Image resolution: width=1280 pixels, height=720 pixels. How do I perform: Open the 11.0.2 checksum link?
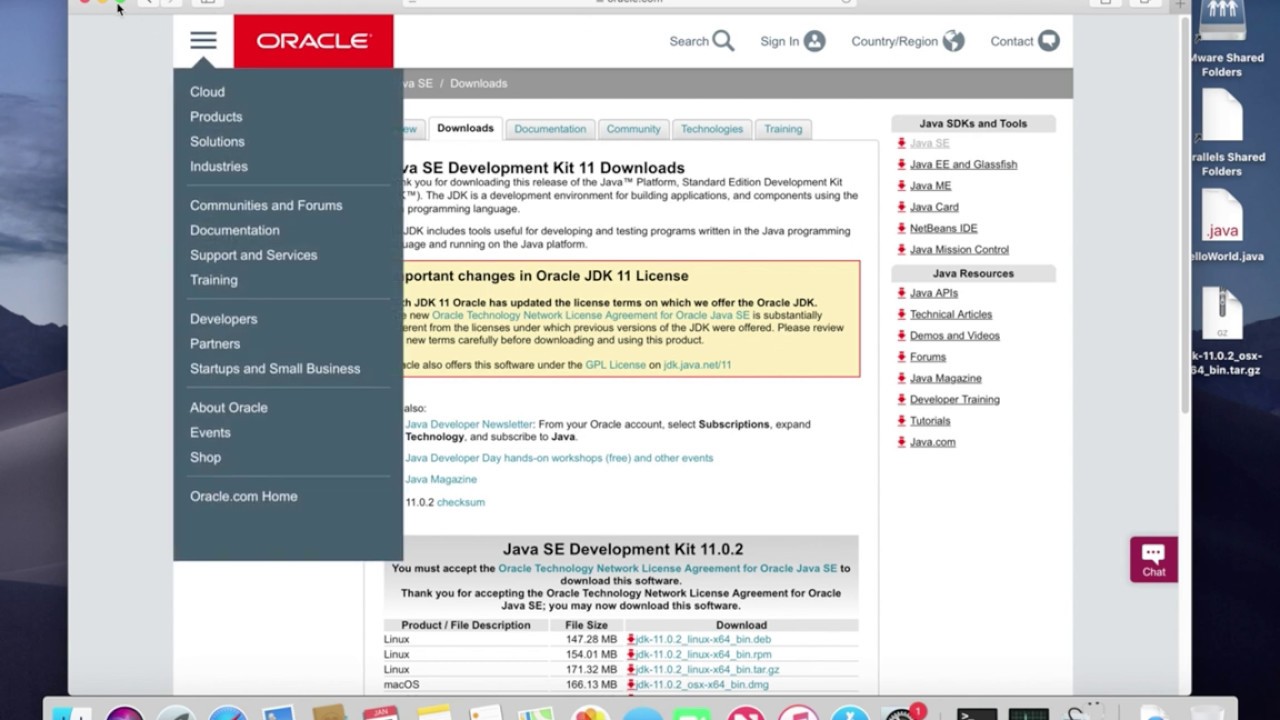(x=460, y=502)
